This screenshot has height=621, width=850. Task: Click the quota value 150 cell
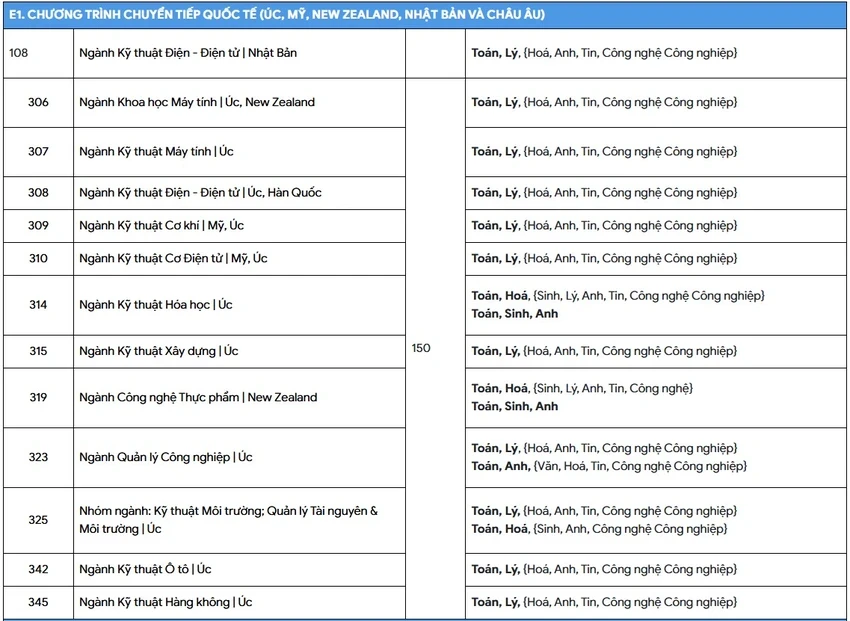pyautogui.click(x=421, y=349)
